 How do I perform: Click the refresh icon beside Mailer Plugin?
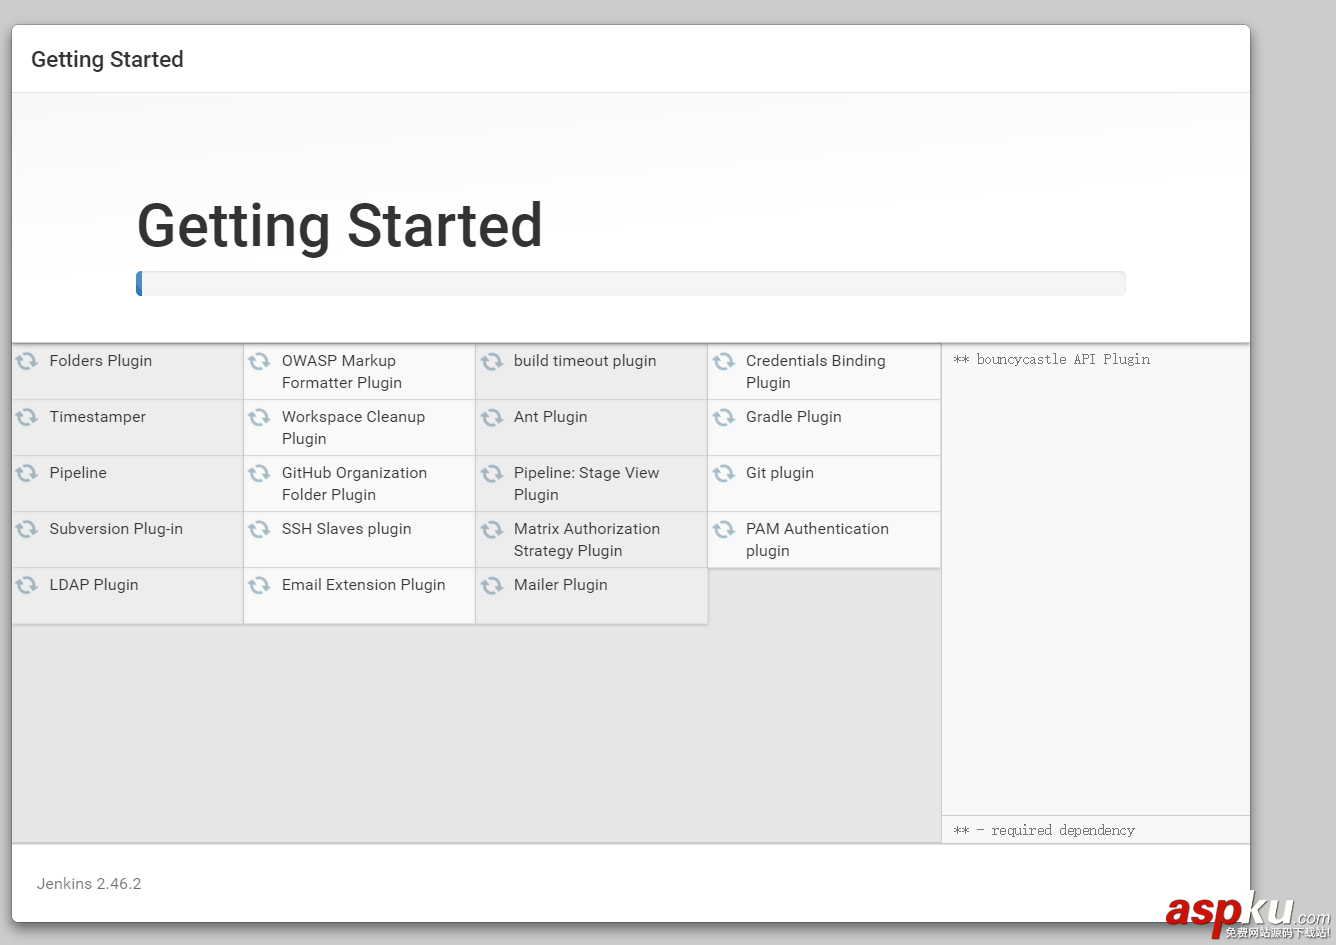point(492,585)
